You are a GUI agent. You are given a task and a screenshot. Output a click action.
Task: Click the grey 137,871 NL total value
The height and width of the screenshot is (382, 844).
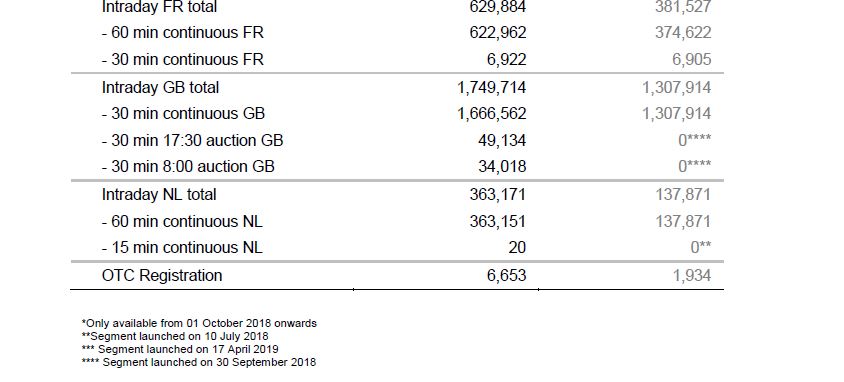click(x=683, y=194)
